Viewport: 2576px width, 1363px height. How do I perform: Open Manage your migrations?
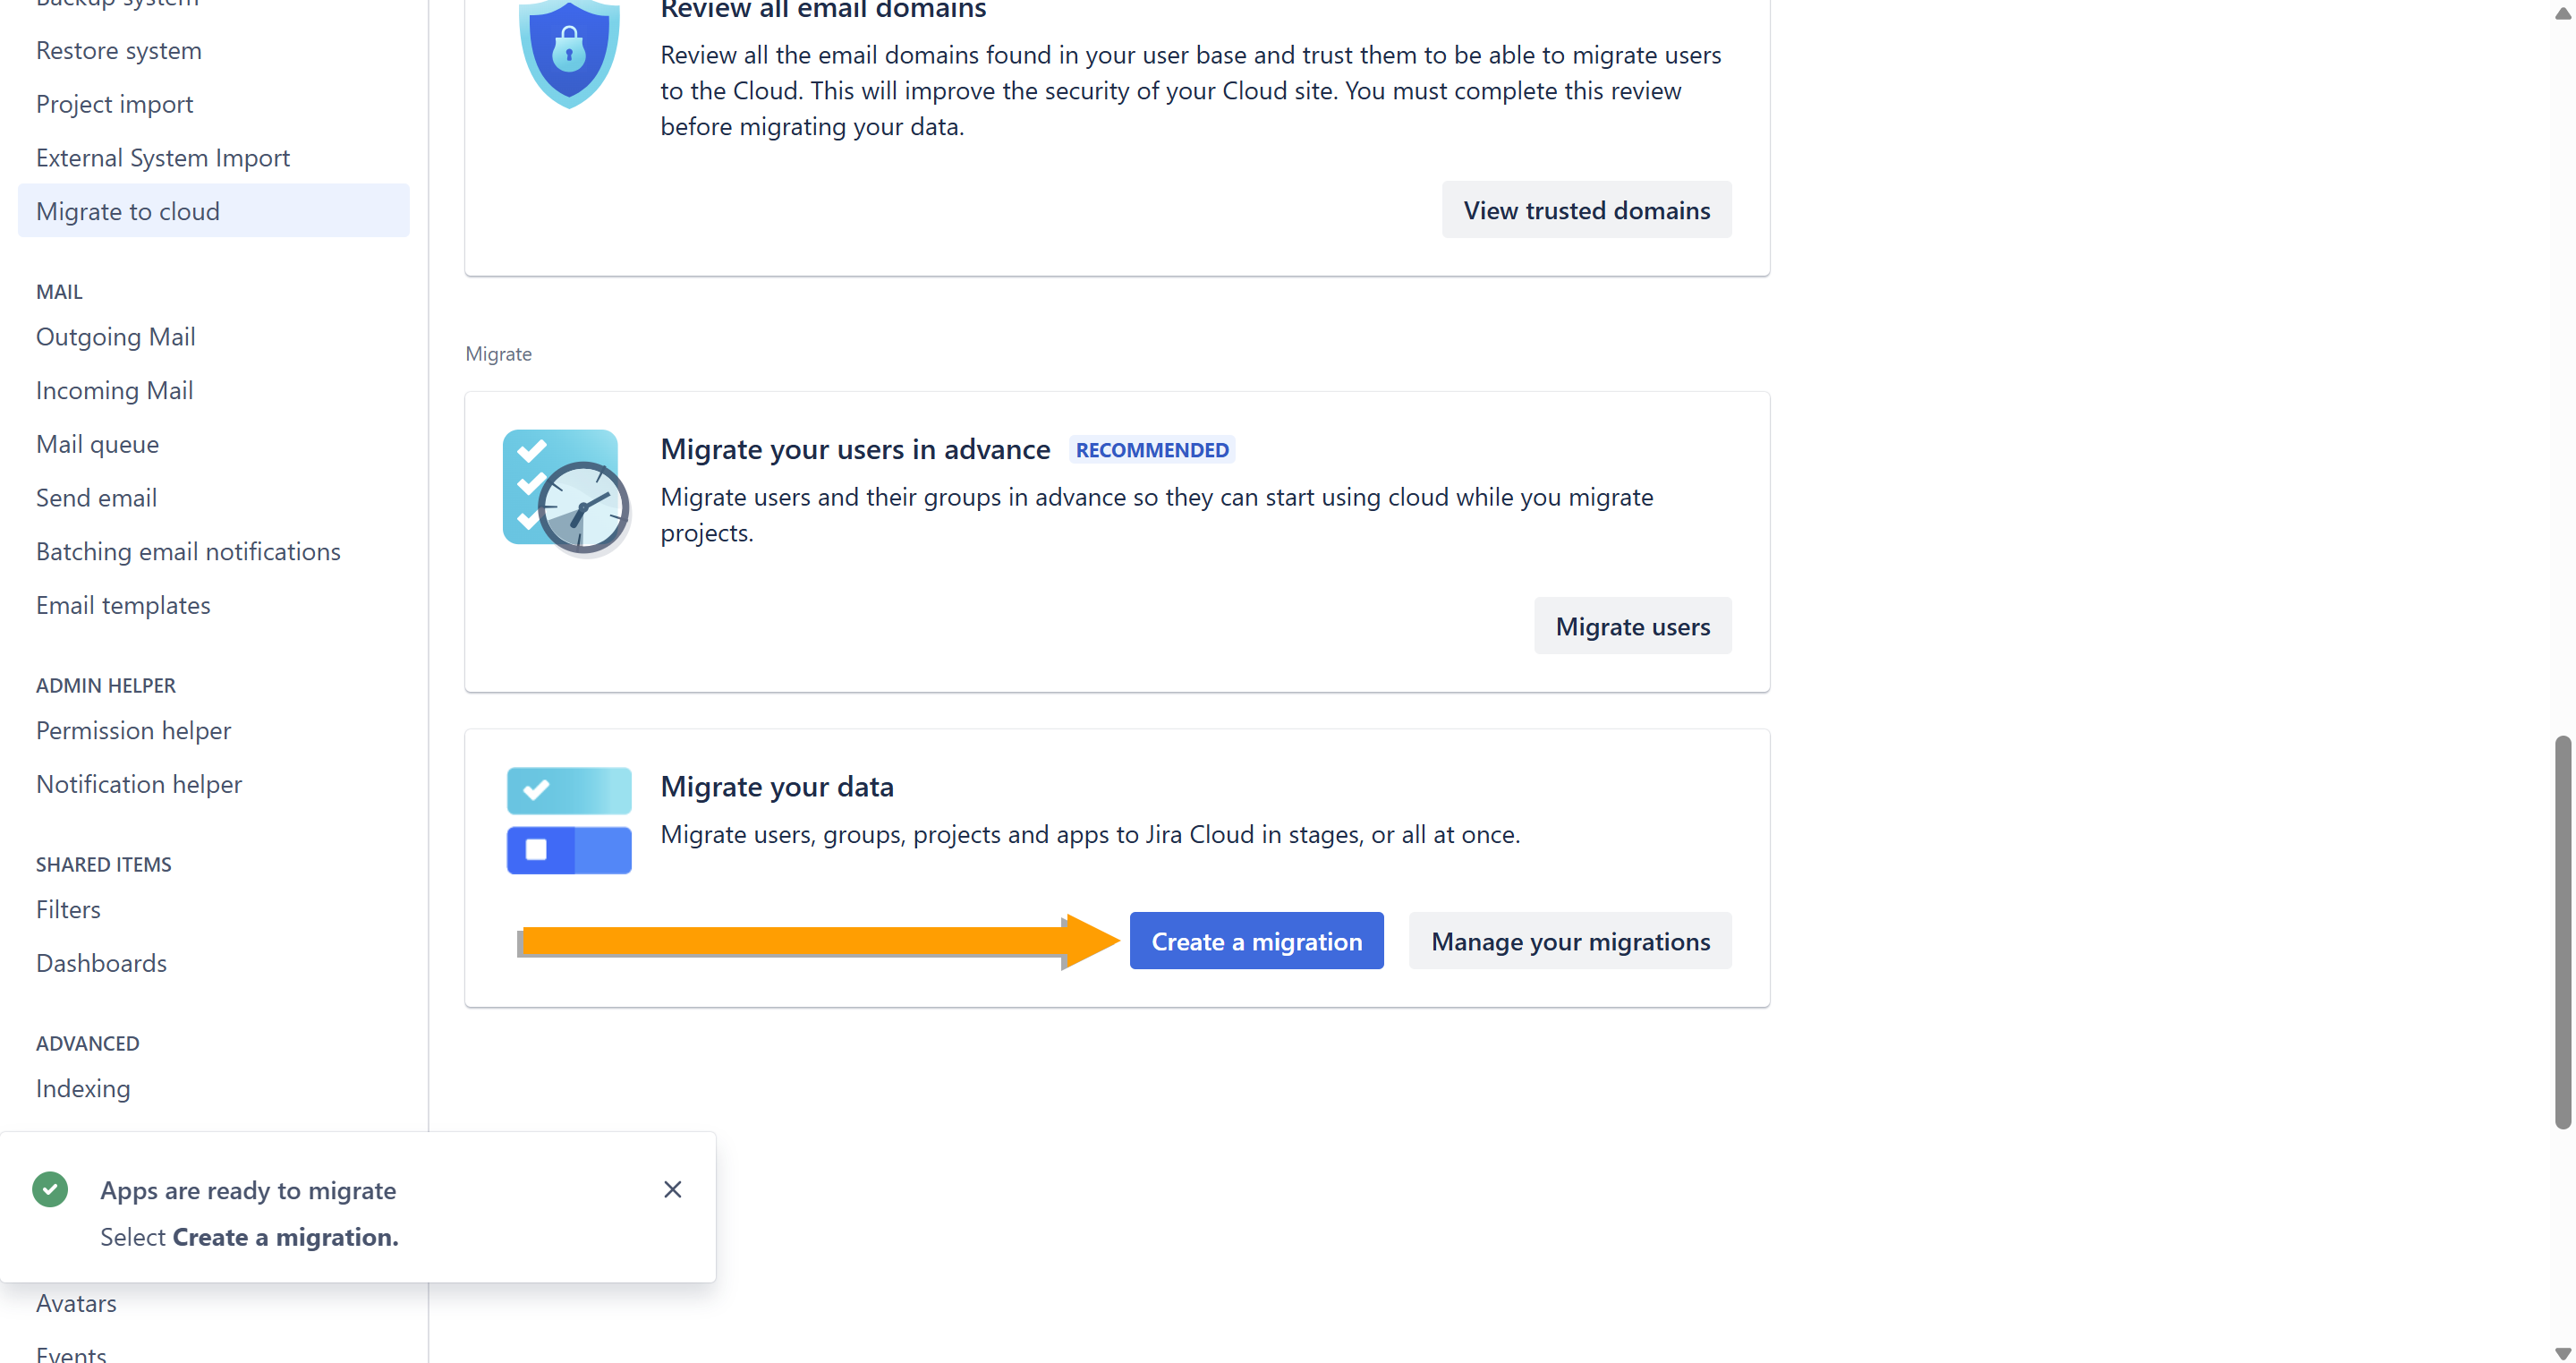[1569, 941]
